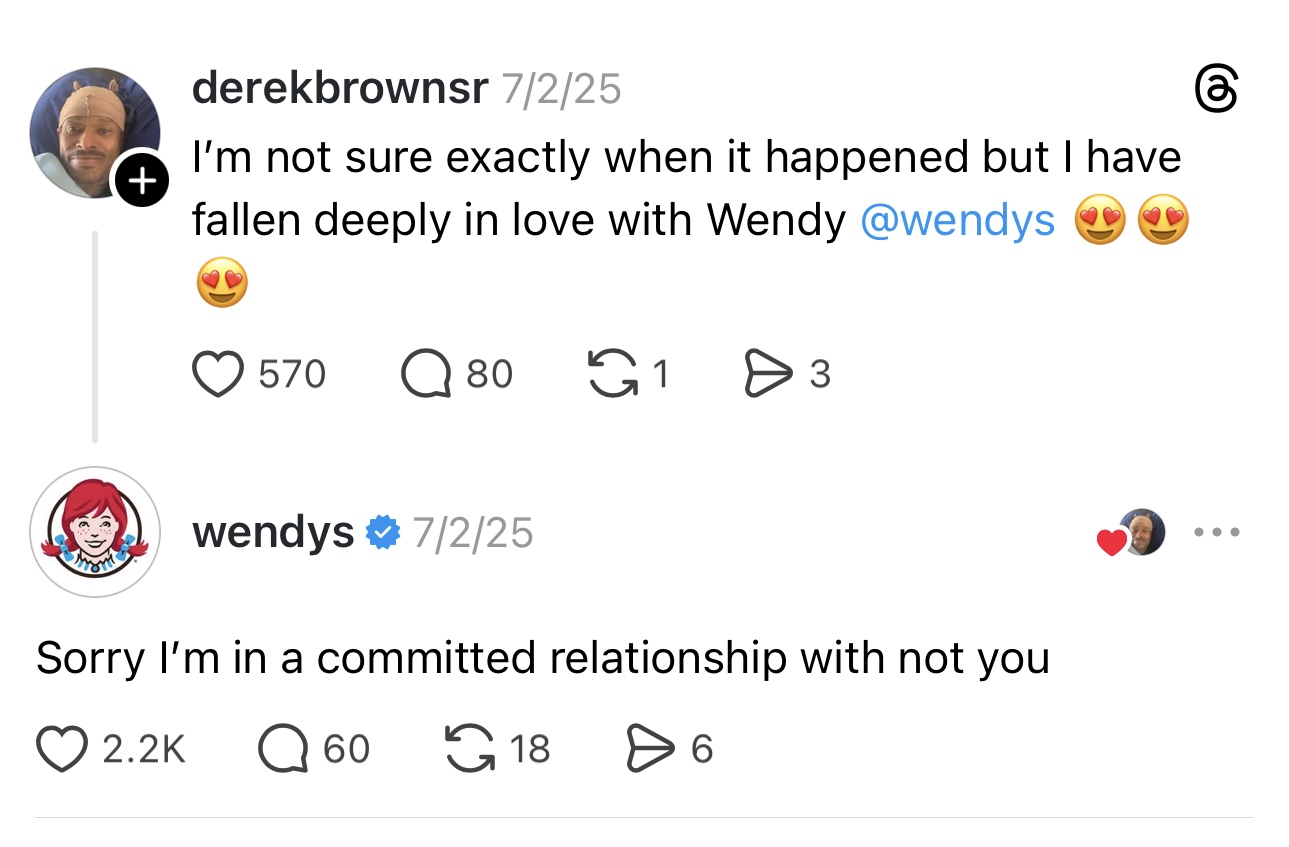1289x847 pixels.
Task: View derekbrownsr's profile picture
Action: 95,132
